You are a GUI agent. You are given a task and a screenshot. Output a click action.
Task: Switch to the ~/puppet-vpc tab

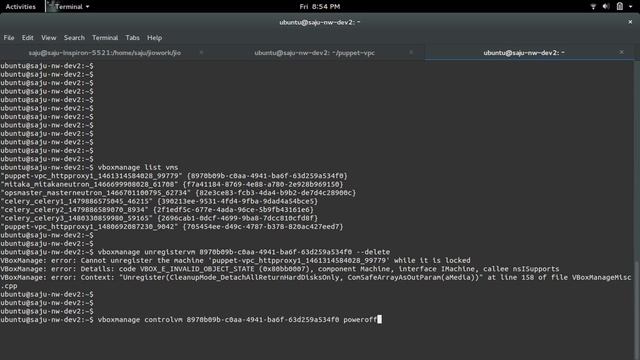tap(314, 53)
